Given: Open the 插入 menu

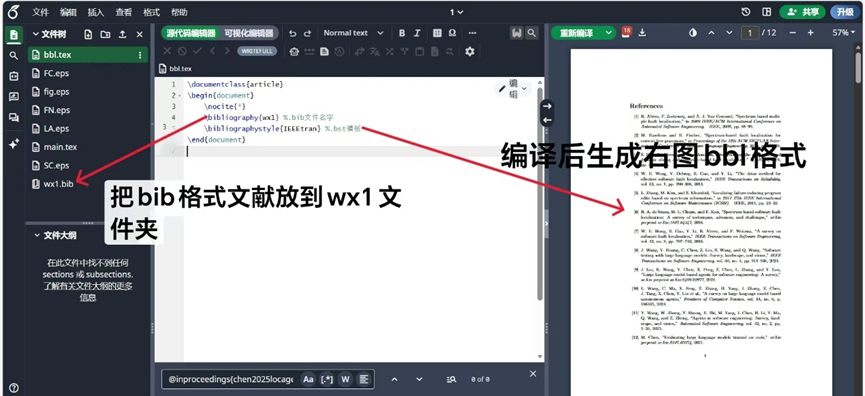Looking at the screenshot, I should 95,12.
